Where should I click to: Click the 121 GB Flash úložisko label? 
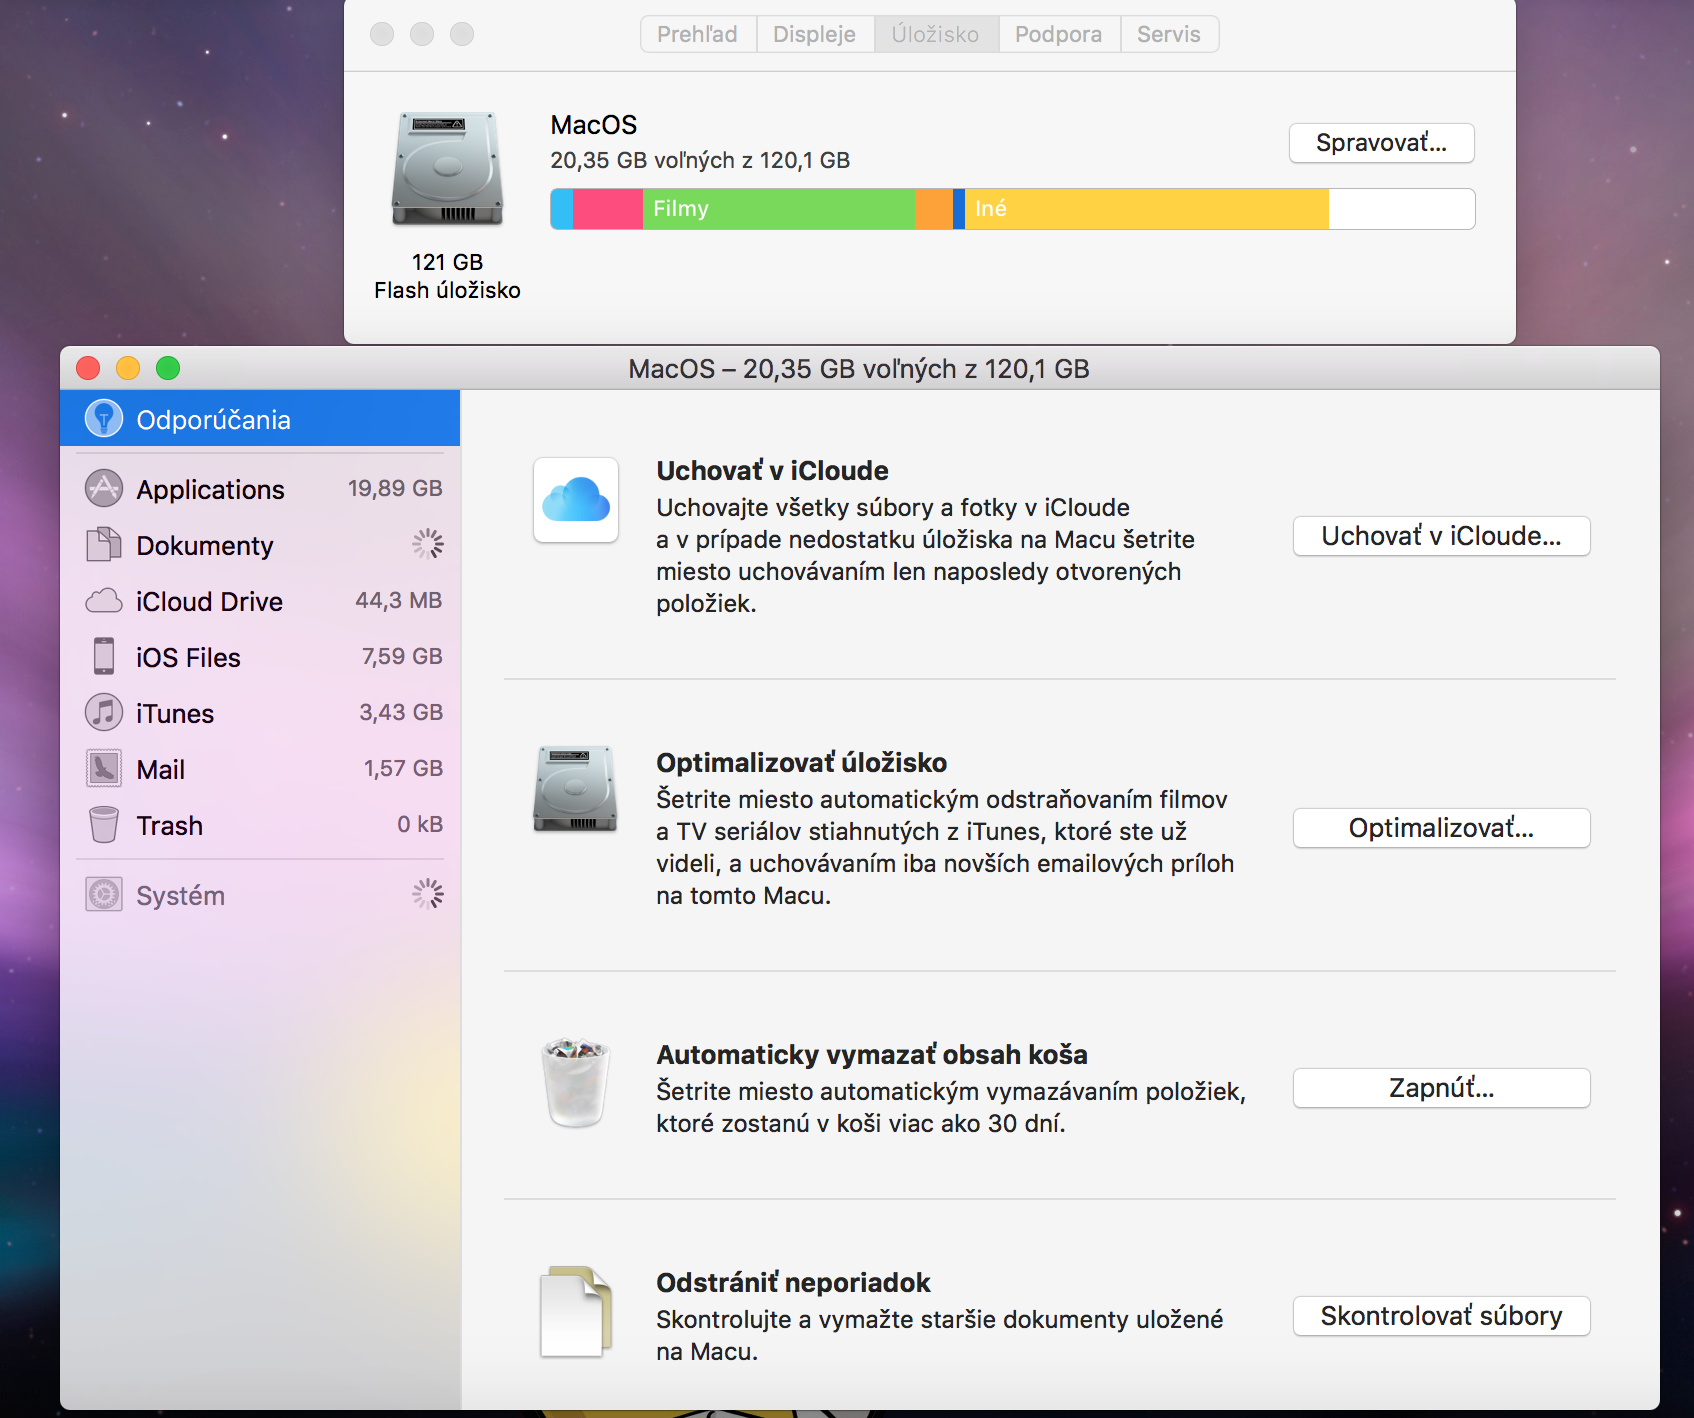(x=447, y=276)
